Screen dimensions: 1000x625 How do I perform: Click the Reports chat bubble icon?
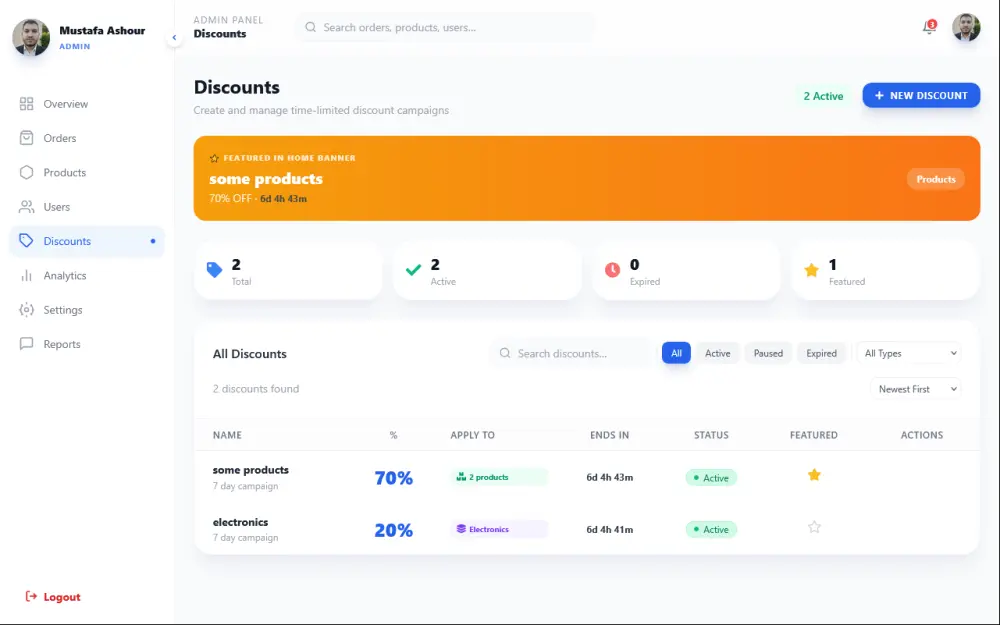point(26,344)
